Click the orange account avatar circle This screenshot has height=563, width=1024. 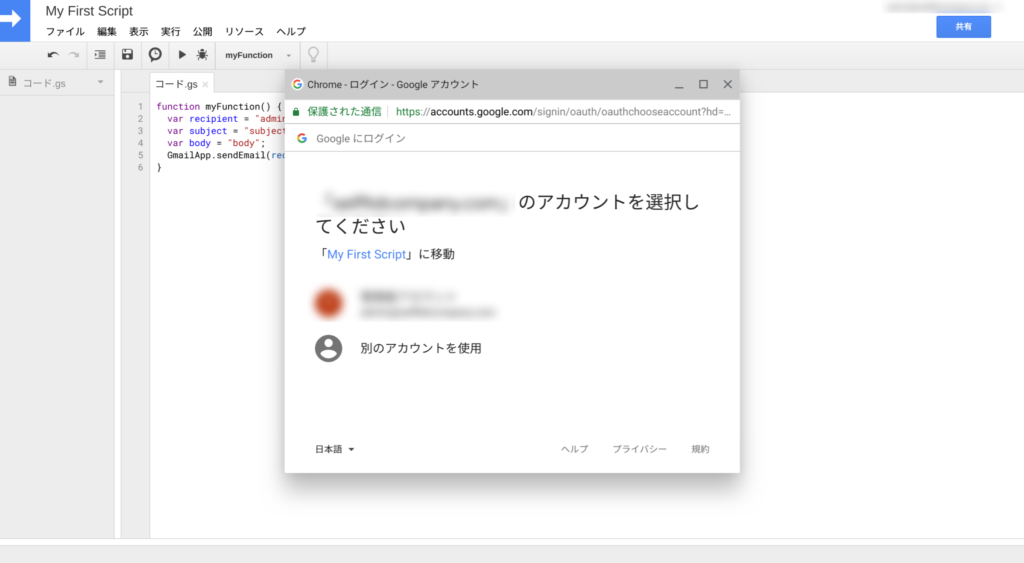click(x=328, y=304)
